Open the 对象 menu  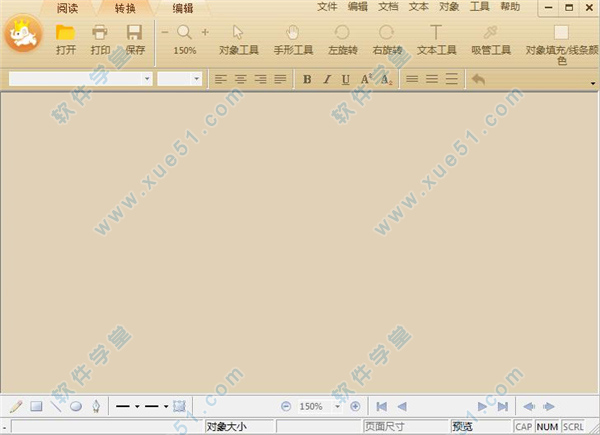click(x=449, y=7)
